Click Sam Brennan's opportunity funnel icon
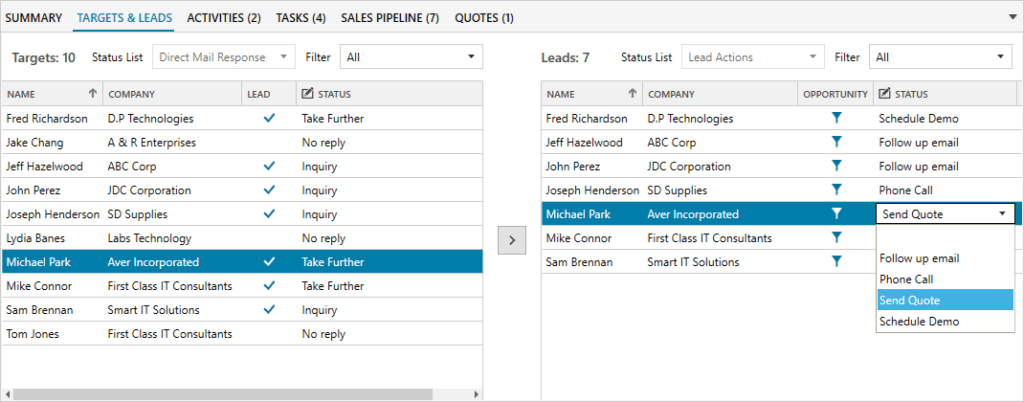Viewport: 1024px width, 402px height. tap(836, 262)
